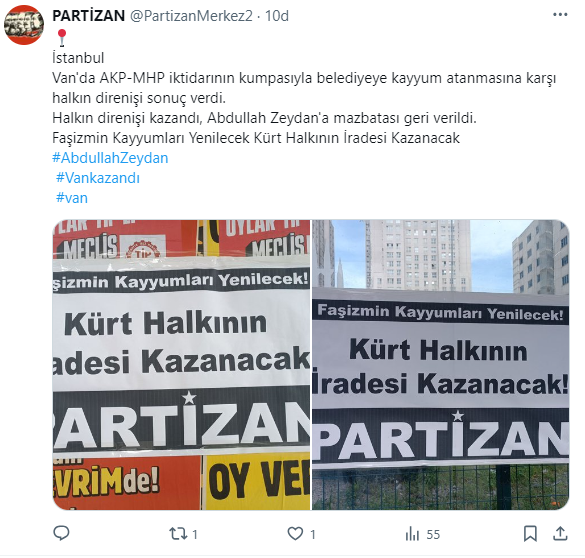
Task: Click the like count beside the heart
Action: click(x=313, y=535)
